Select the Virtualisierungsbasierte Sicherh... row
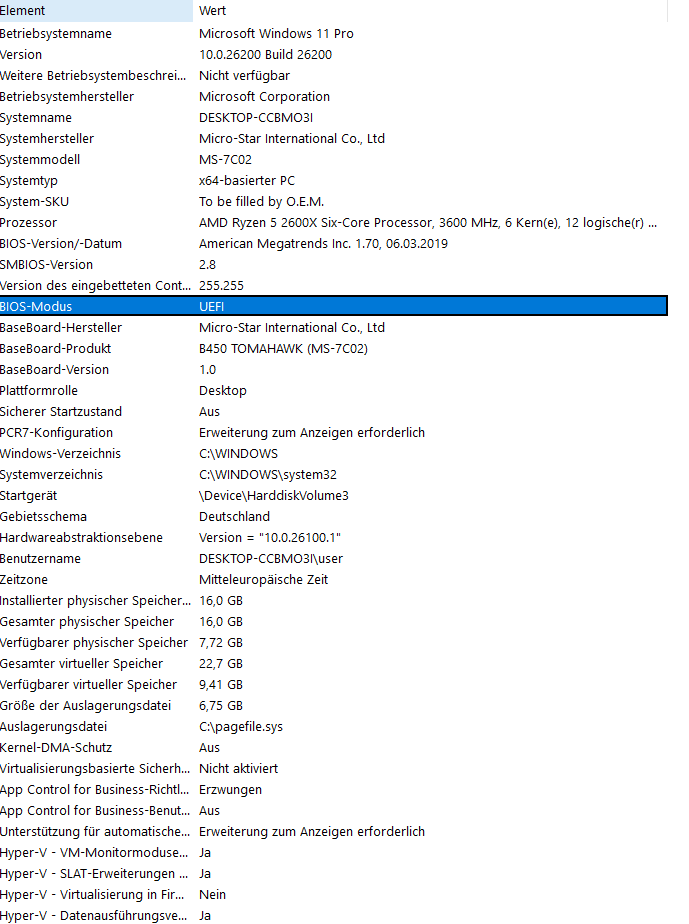The image size is (689, 924). 334,769
